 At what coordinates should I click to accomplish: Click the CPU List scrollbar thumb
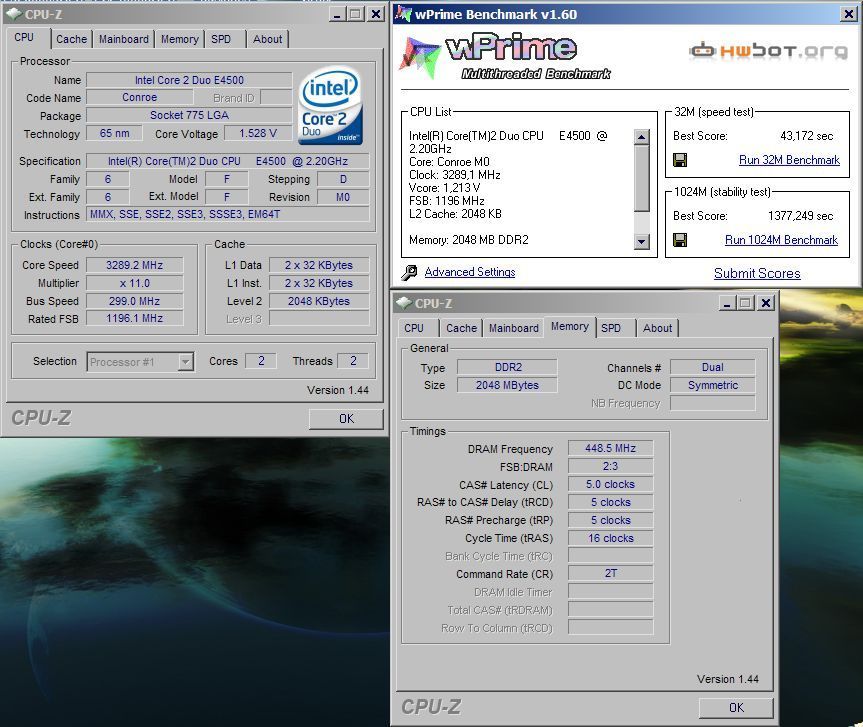[x=641, y=178]
